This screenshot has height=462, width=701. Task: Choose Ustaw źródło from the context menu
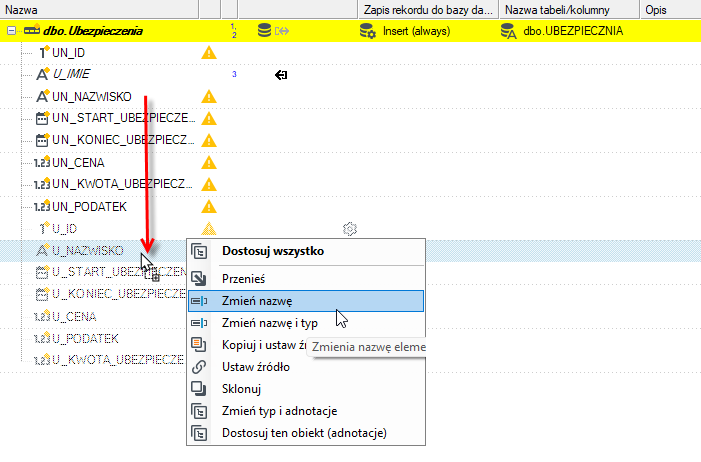(x=306, y=367)
